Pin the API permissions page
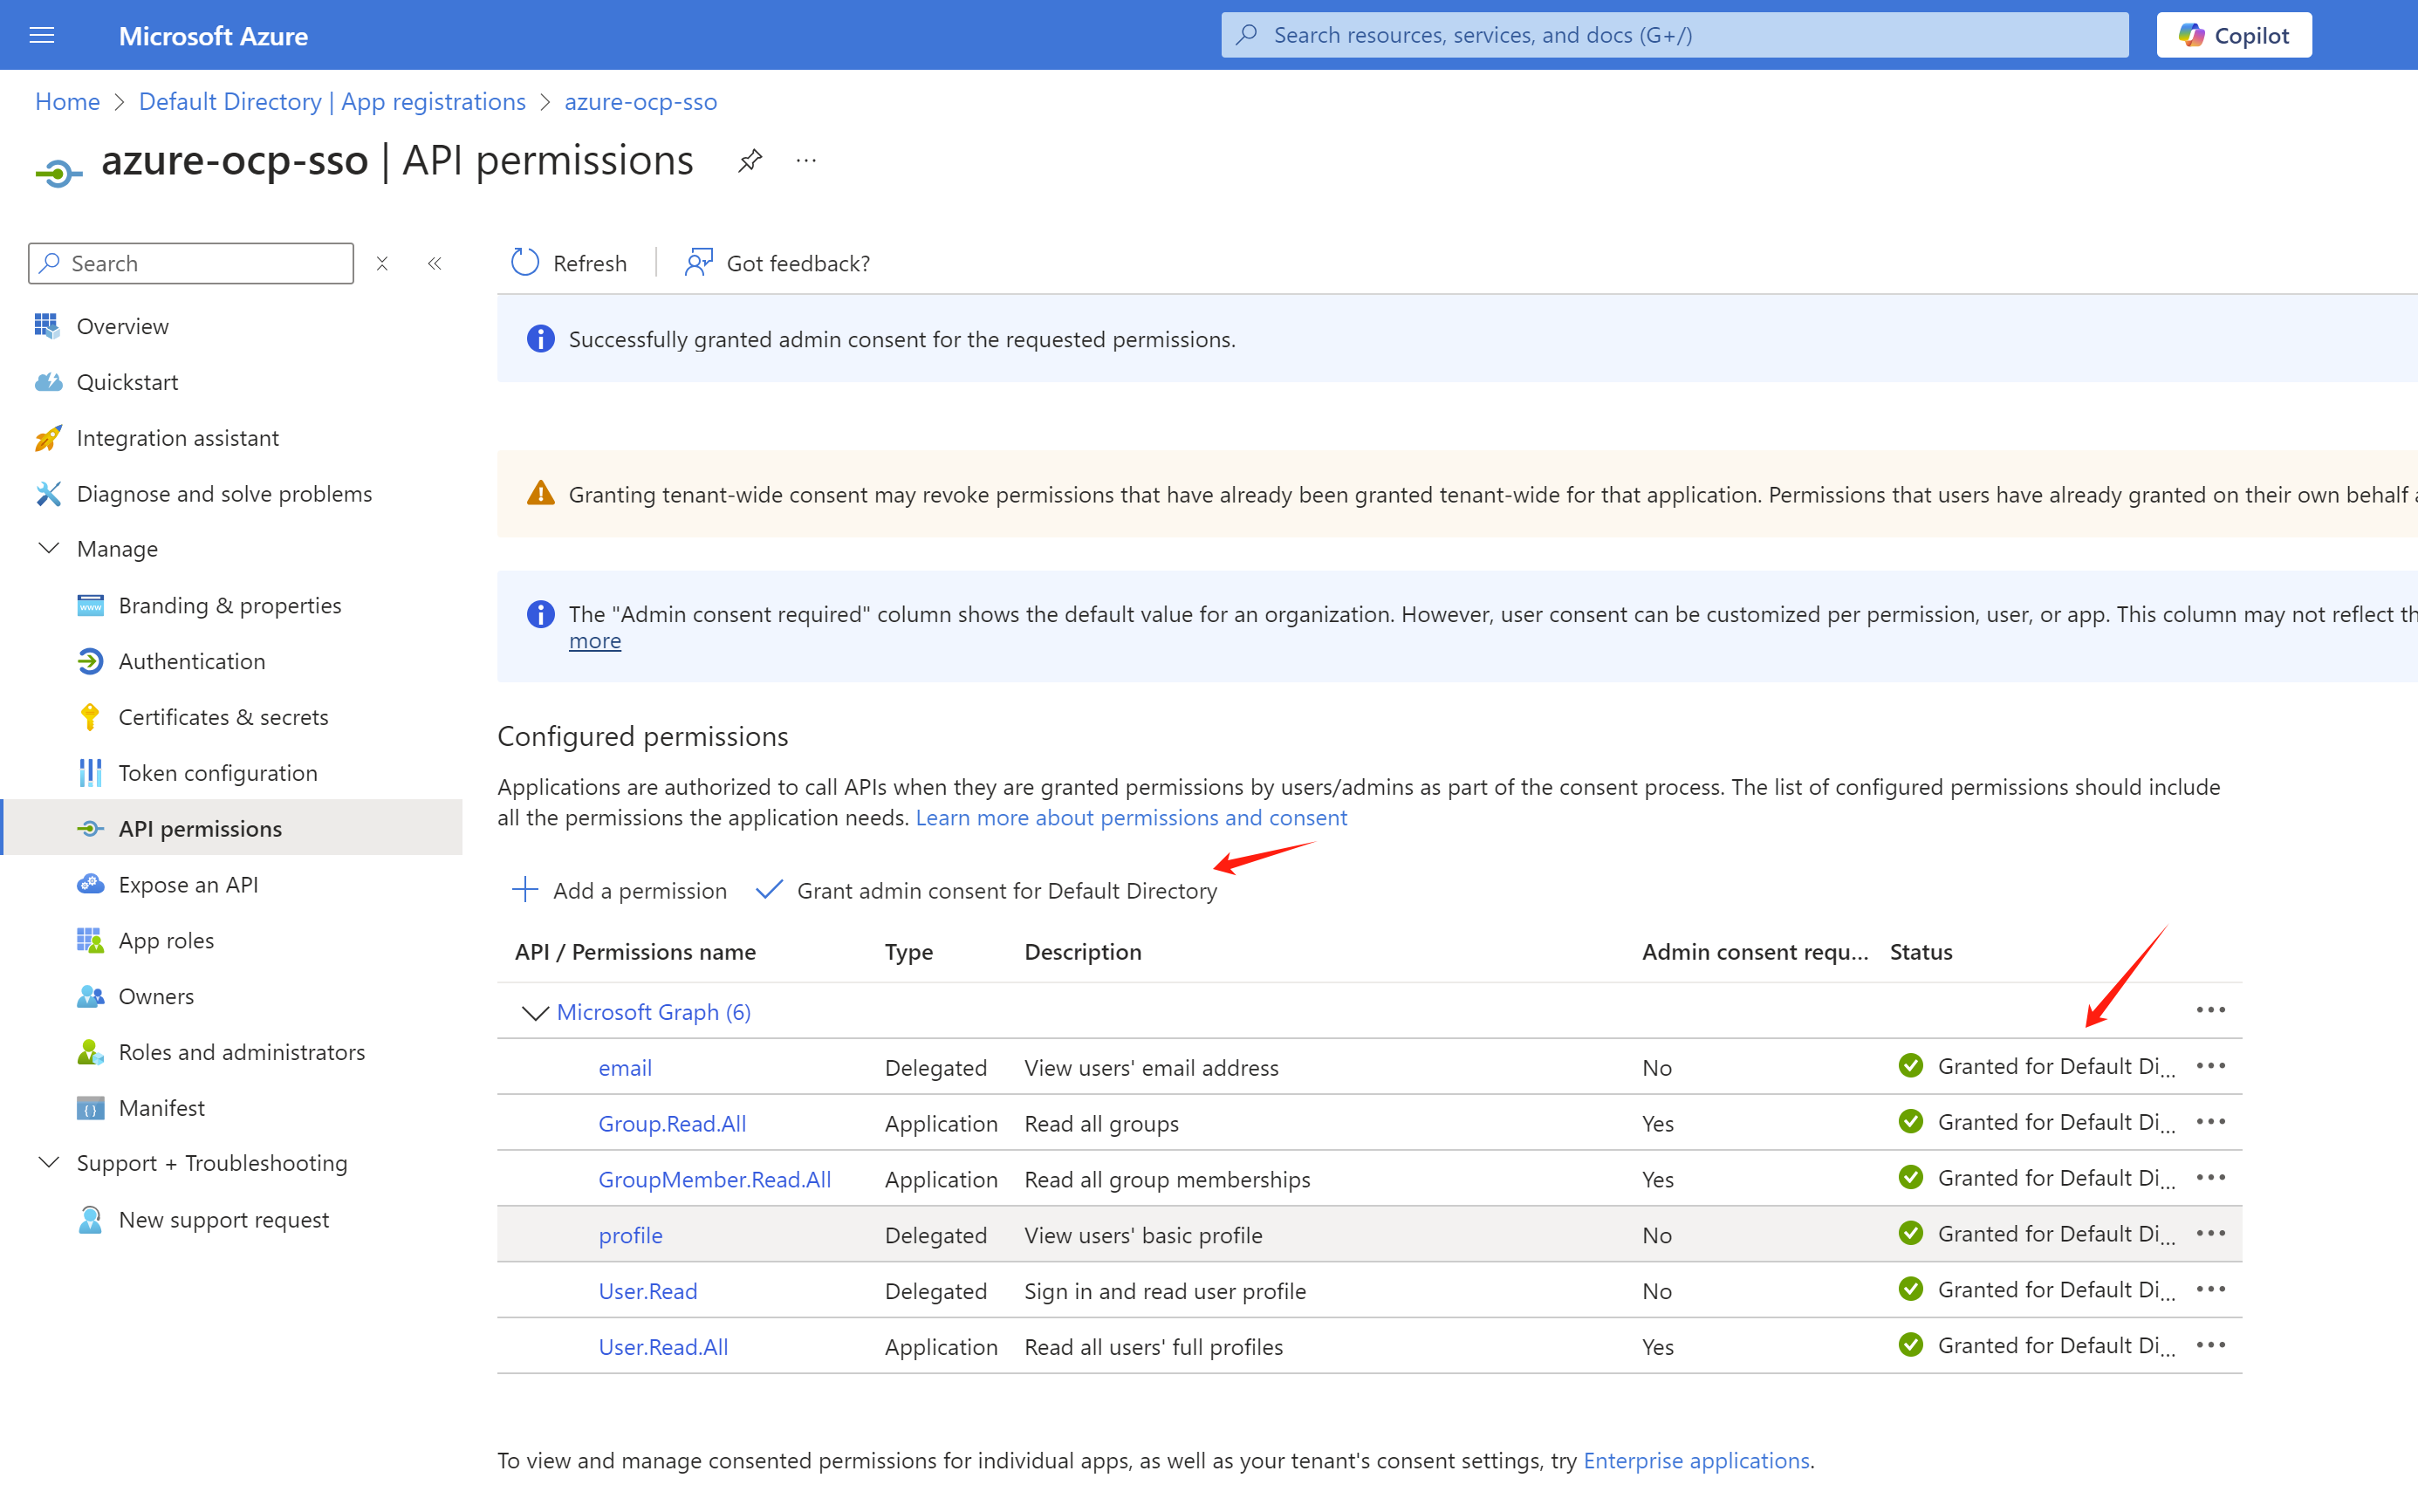 point(750,160)
